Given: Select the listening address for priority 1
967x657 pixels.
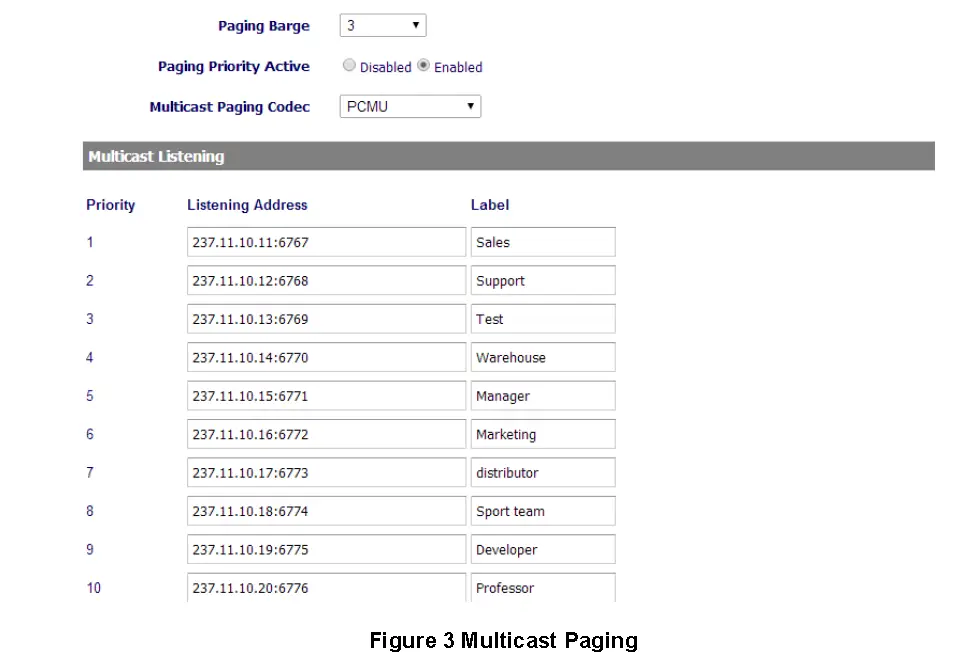Looking at the screenshot, I should [x=326, y=241].
